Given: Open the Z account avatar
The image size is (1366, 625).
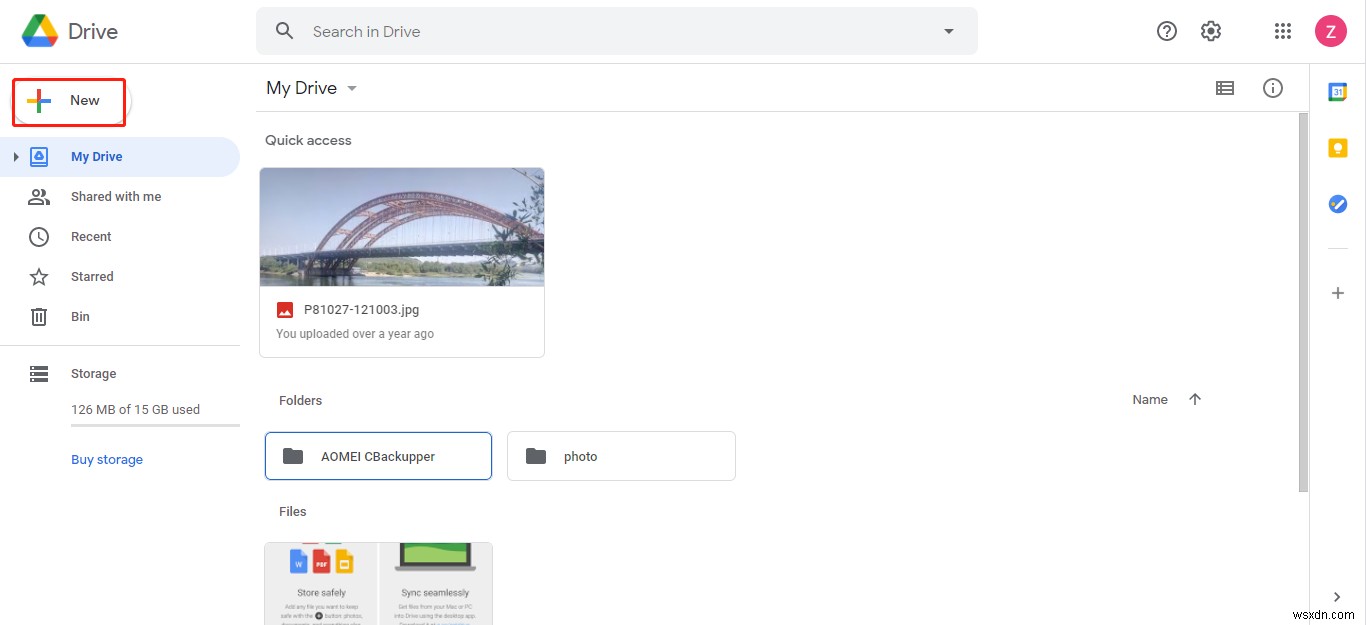Looking at the screenshot, I should point(1330,31).
